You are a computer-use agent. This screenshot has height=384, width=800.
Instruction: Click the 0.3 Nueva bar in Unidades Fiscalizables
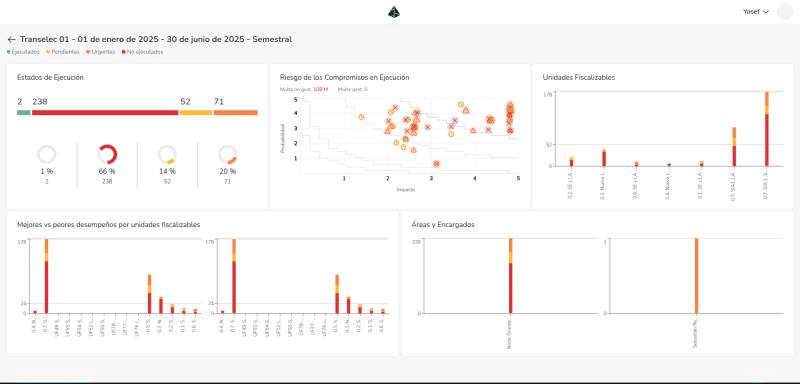click(604, 158)
